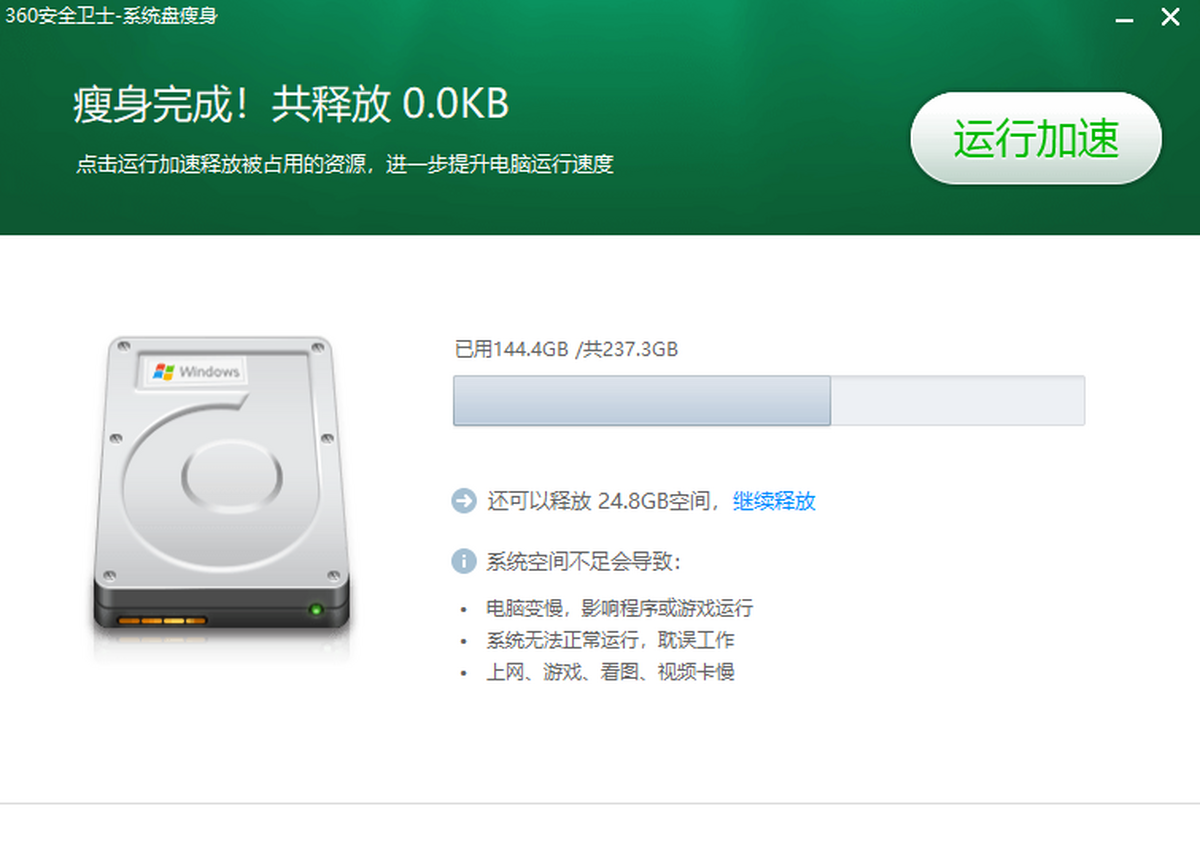
Task: Click the 360安全卫士-系统盘瘦身 window title
Action: click(x=111, y=15)
